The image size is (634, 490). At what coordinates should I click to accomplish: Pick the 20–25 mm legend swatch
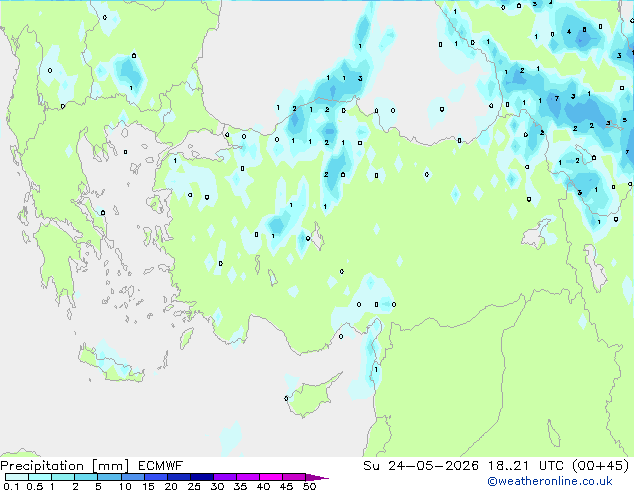179,477
